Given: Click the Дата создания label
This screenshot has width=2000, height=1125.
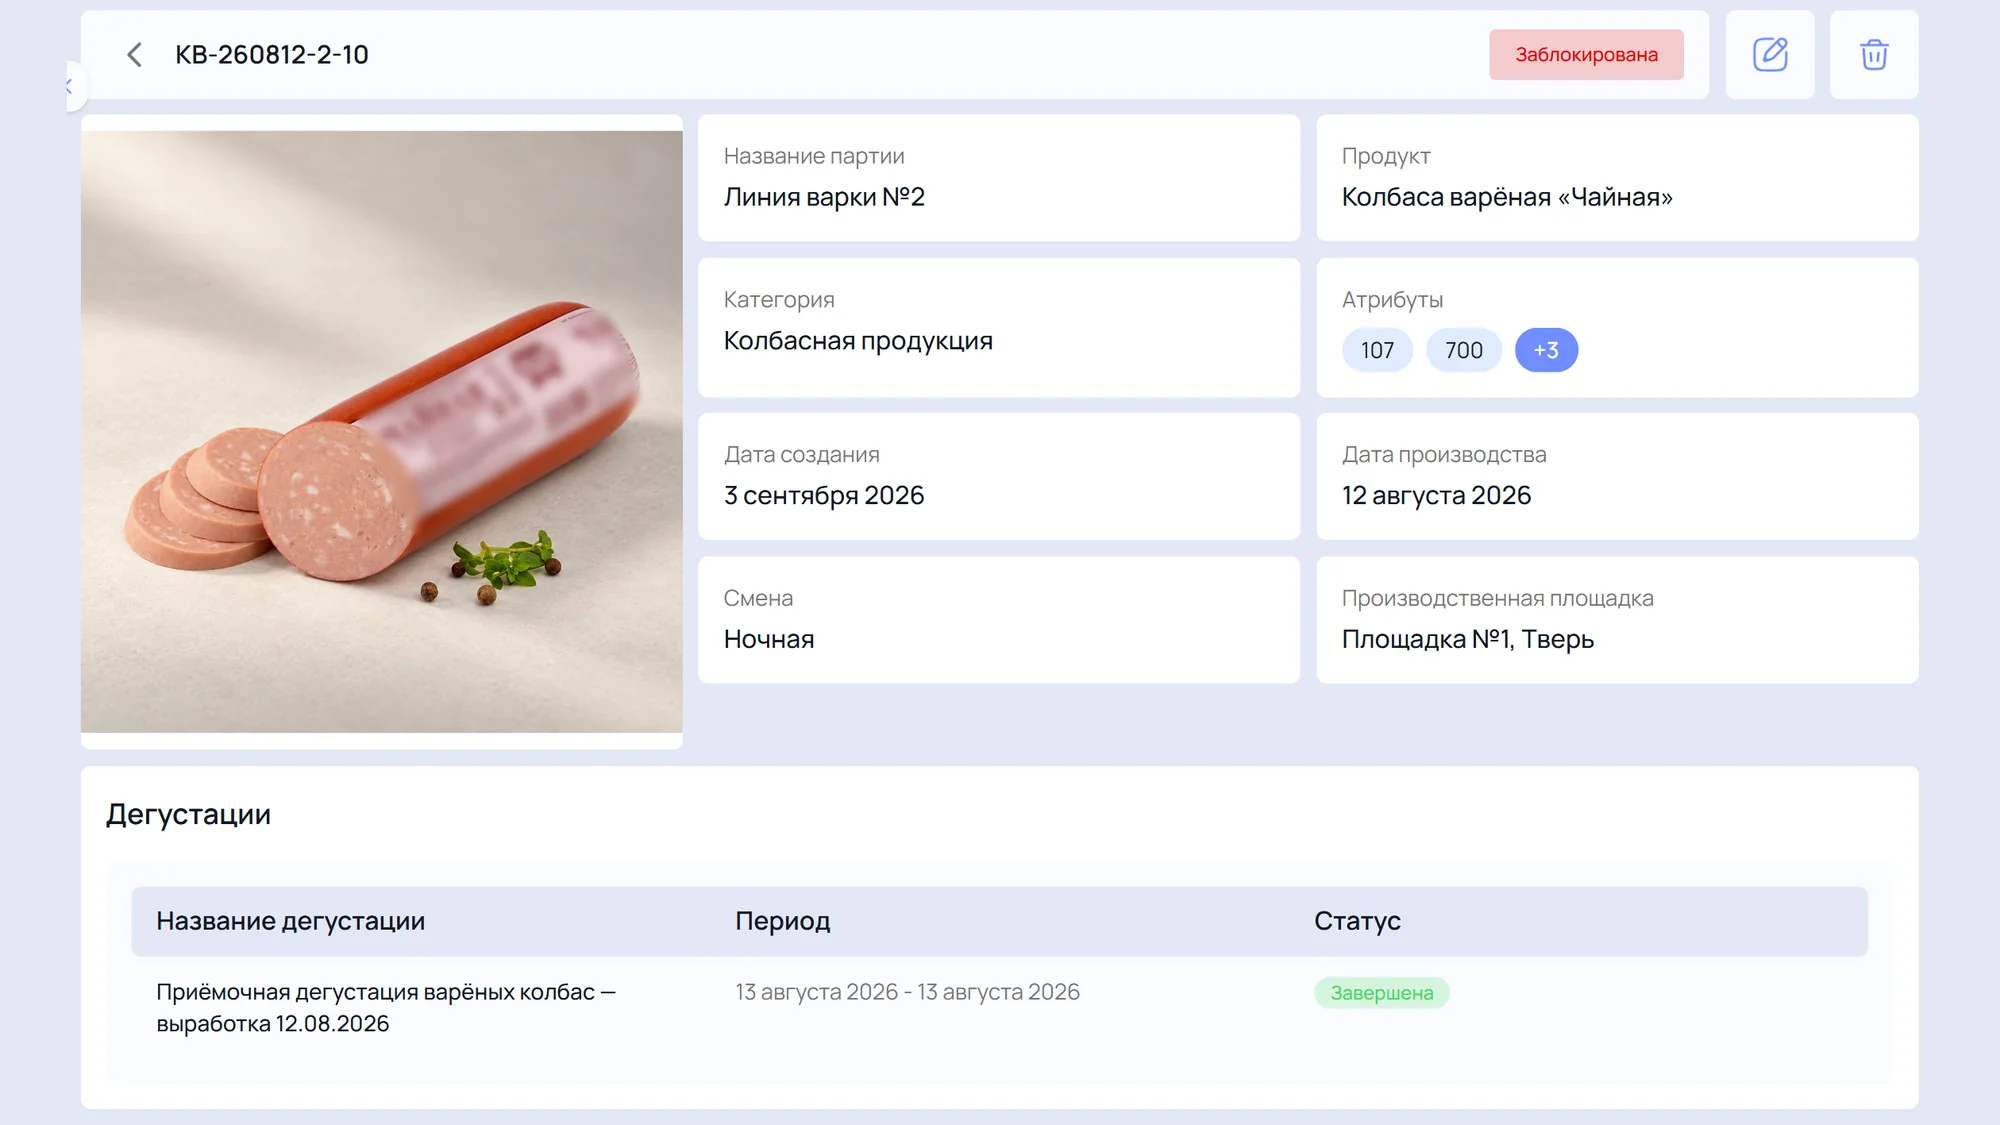Looking at the screenshot, I should point(801,455).
